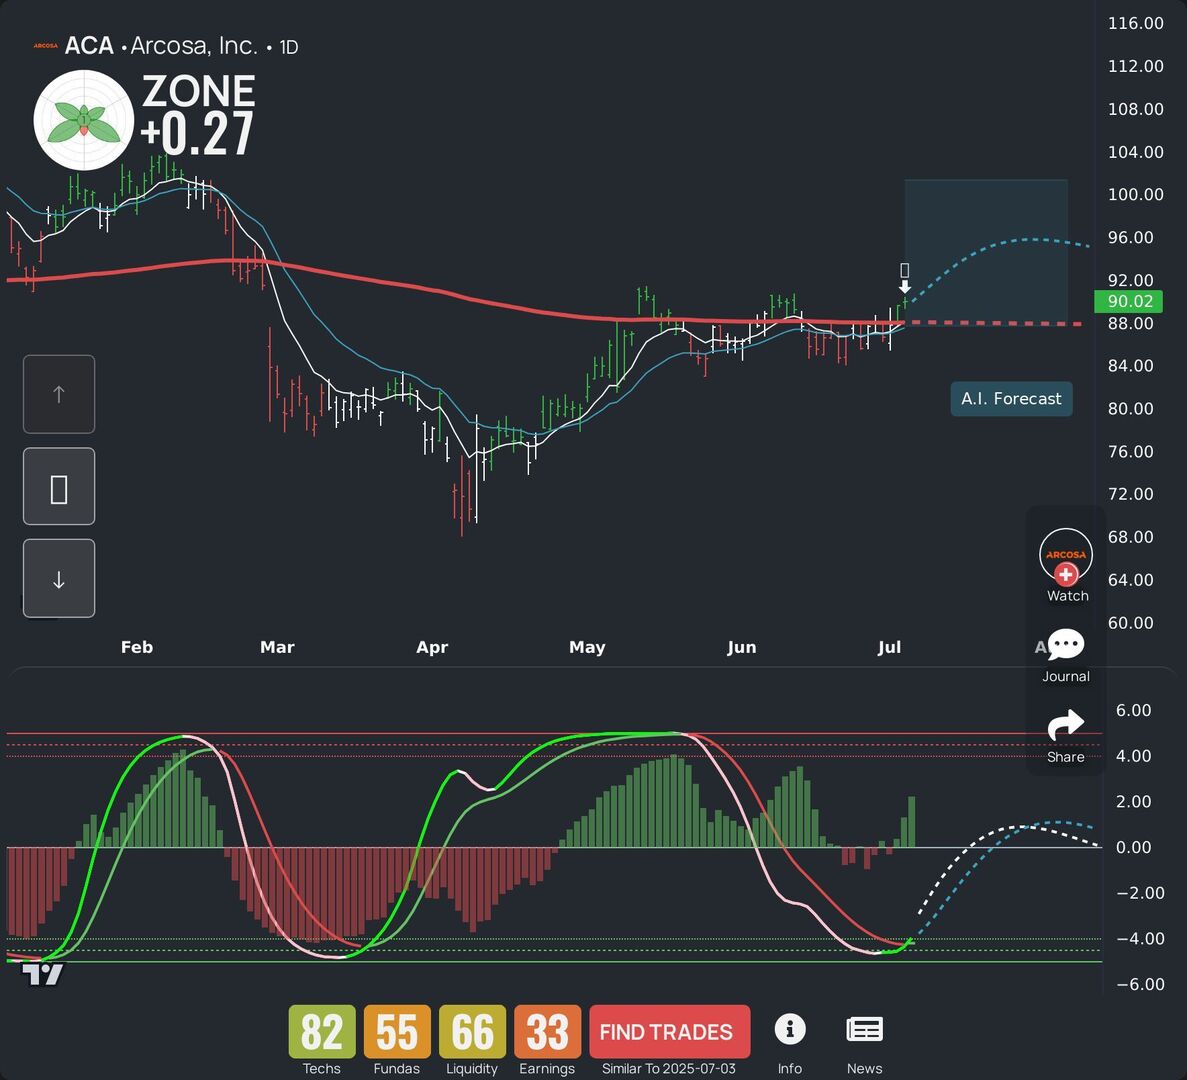
Task: Click the 0.00 oscillator axis label
Action: pyautogui.click(x=1133, y=848)
